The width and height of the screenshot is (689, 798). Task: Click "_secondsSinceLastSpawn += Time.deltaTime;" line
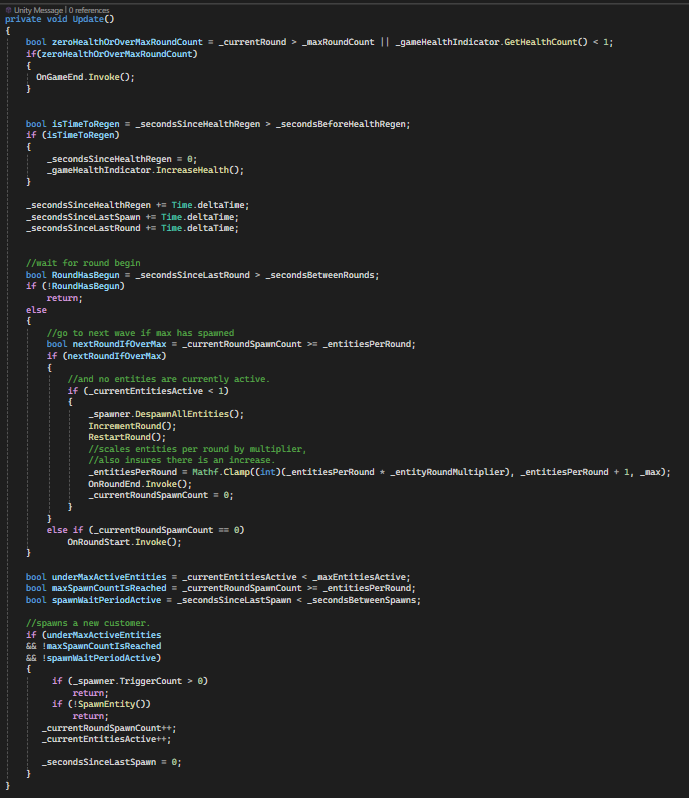tap(132, 217)
